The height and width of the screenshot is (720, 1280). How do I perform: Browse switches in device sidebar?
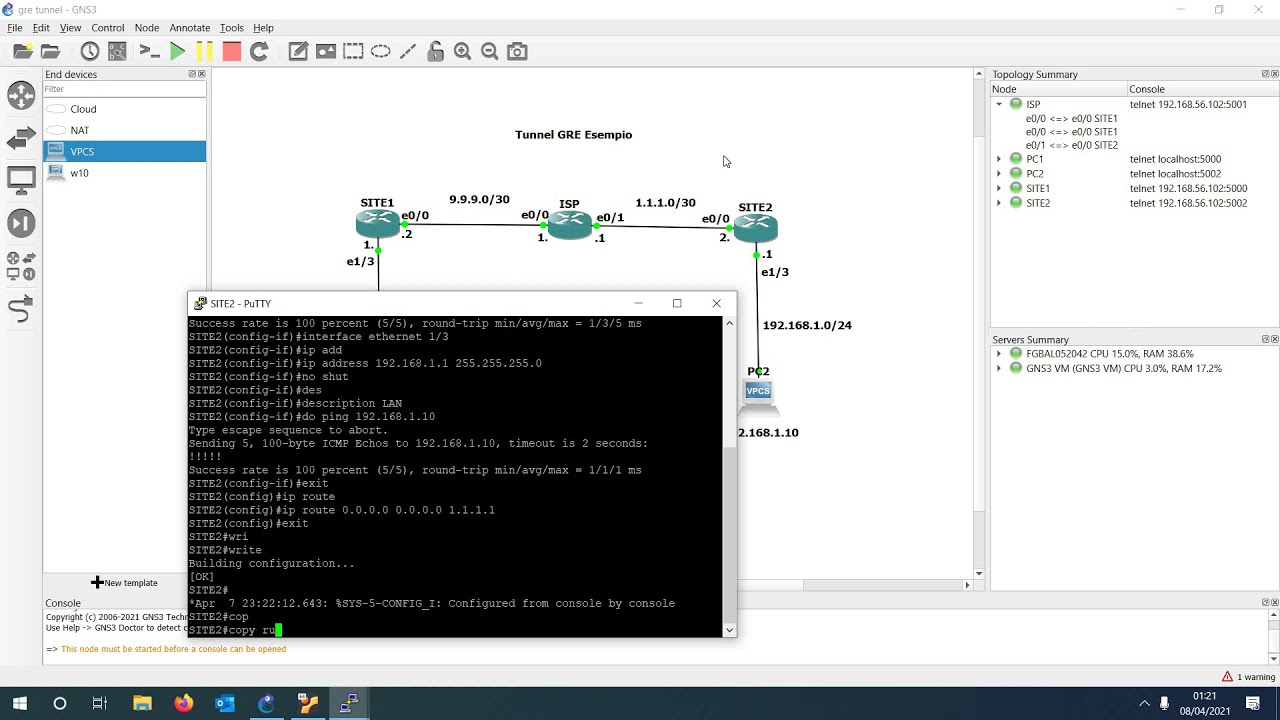(x=21, y=138)
